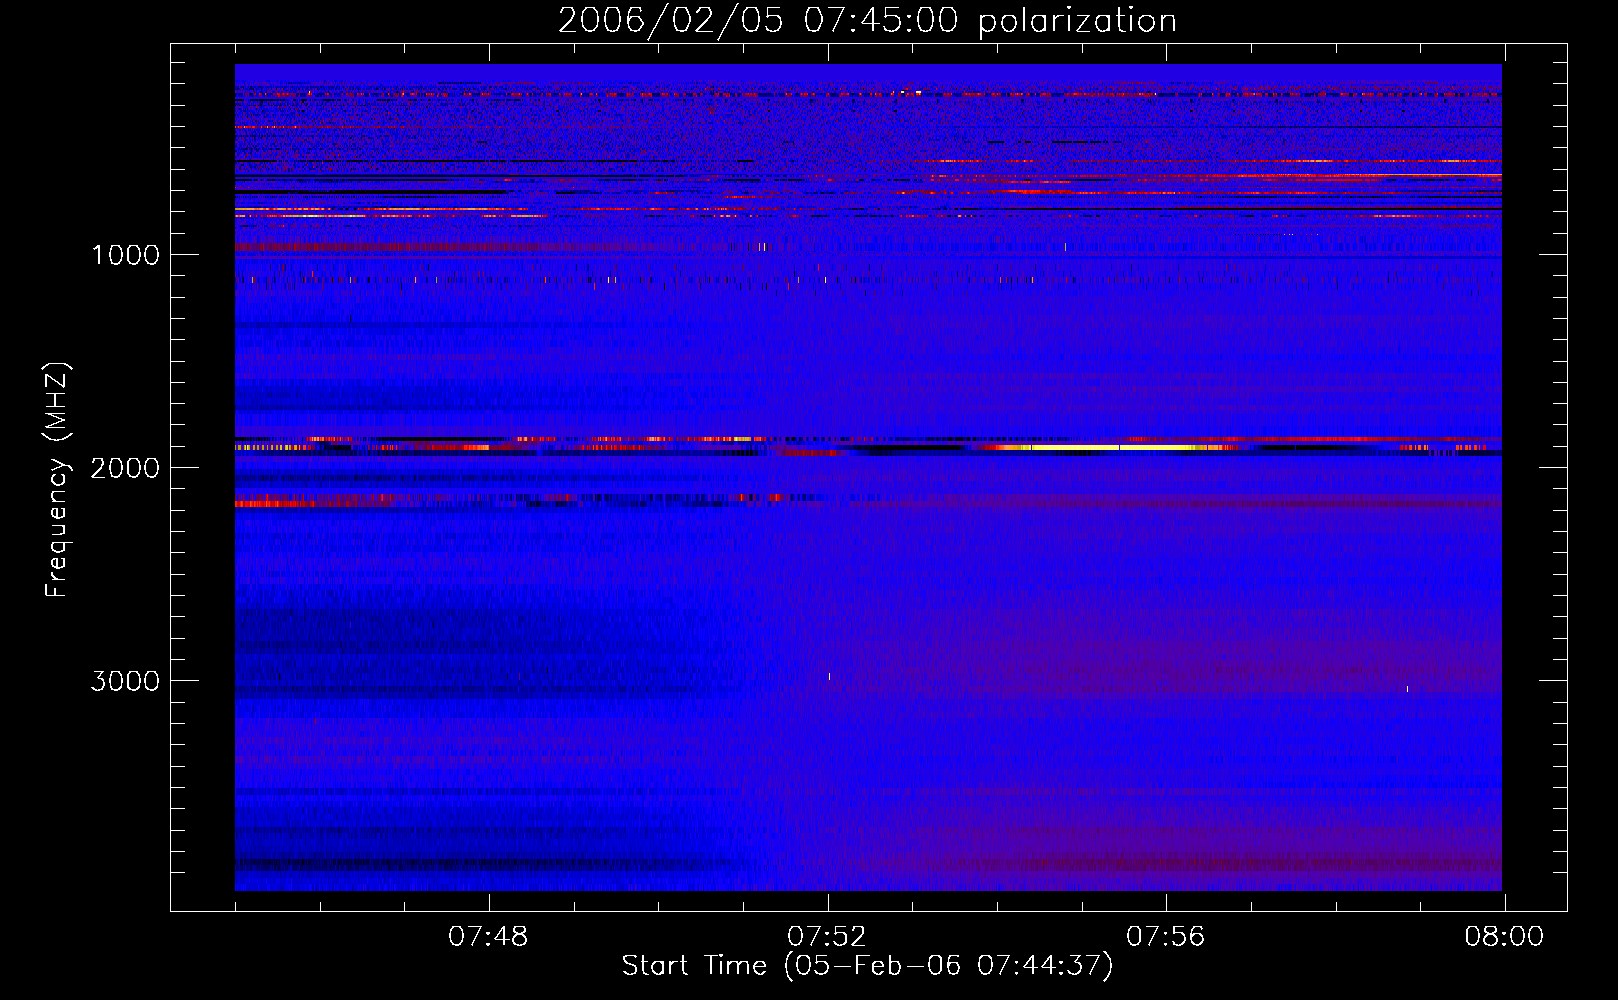1618x1000 pixels.
Task: Click the 'Start Time (05-Feb-06 07:44:37)' axis title
Action: [x=867, y=966]
